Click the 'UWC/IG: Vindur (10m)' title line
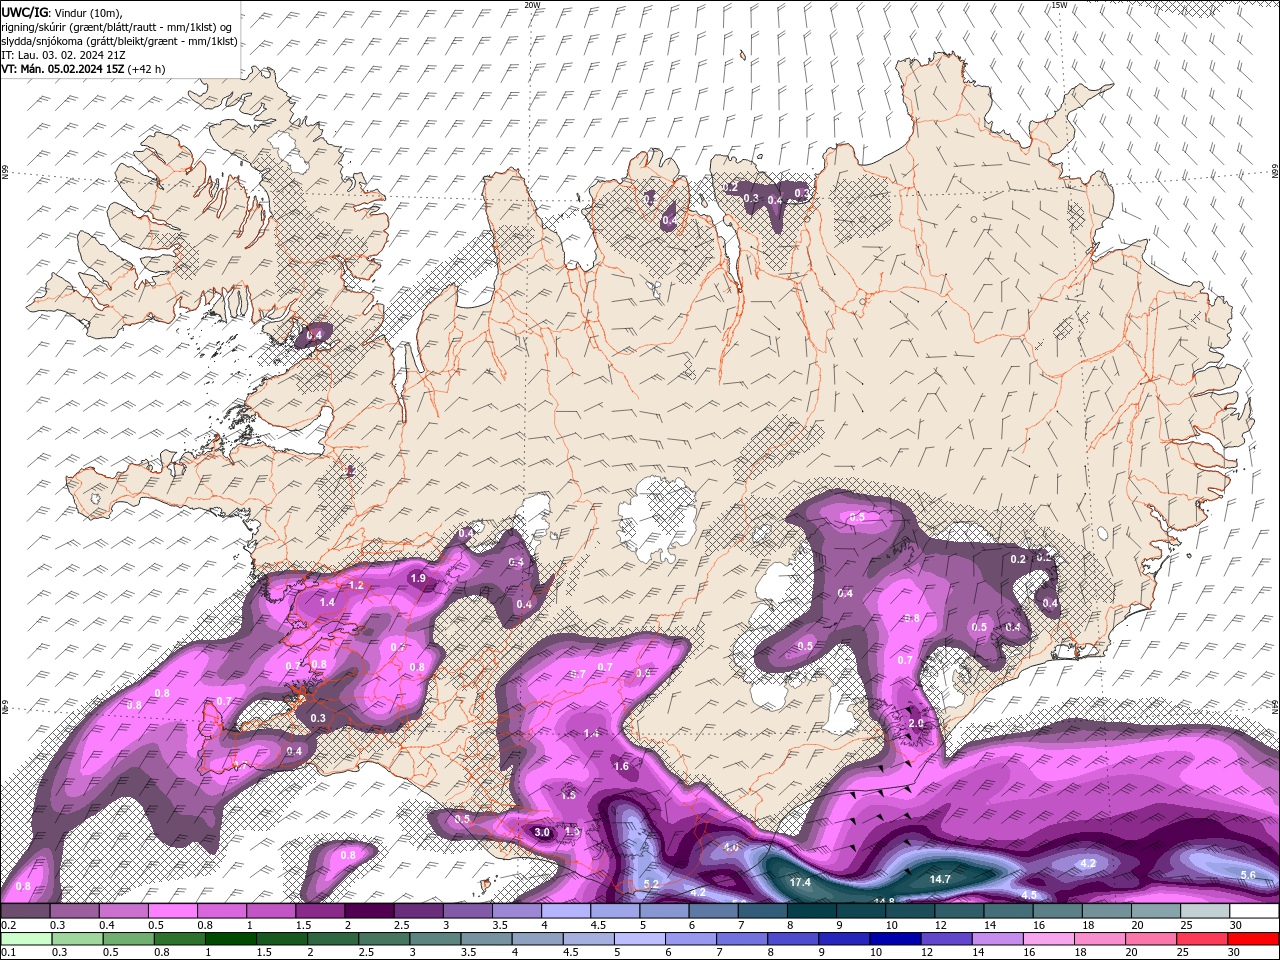The width and height of the screenshot is (1280, 960). pos(63,12)
